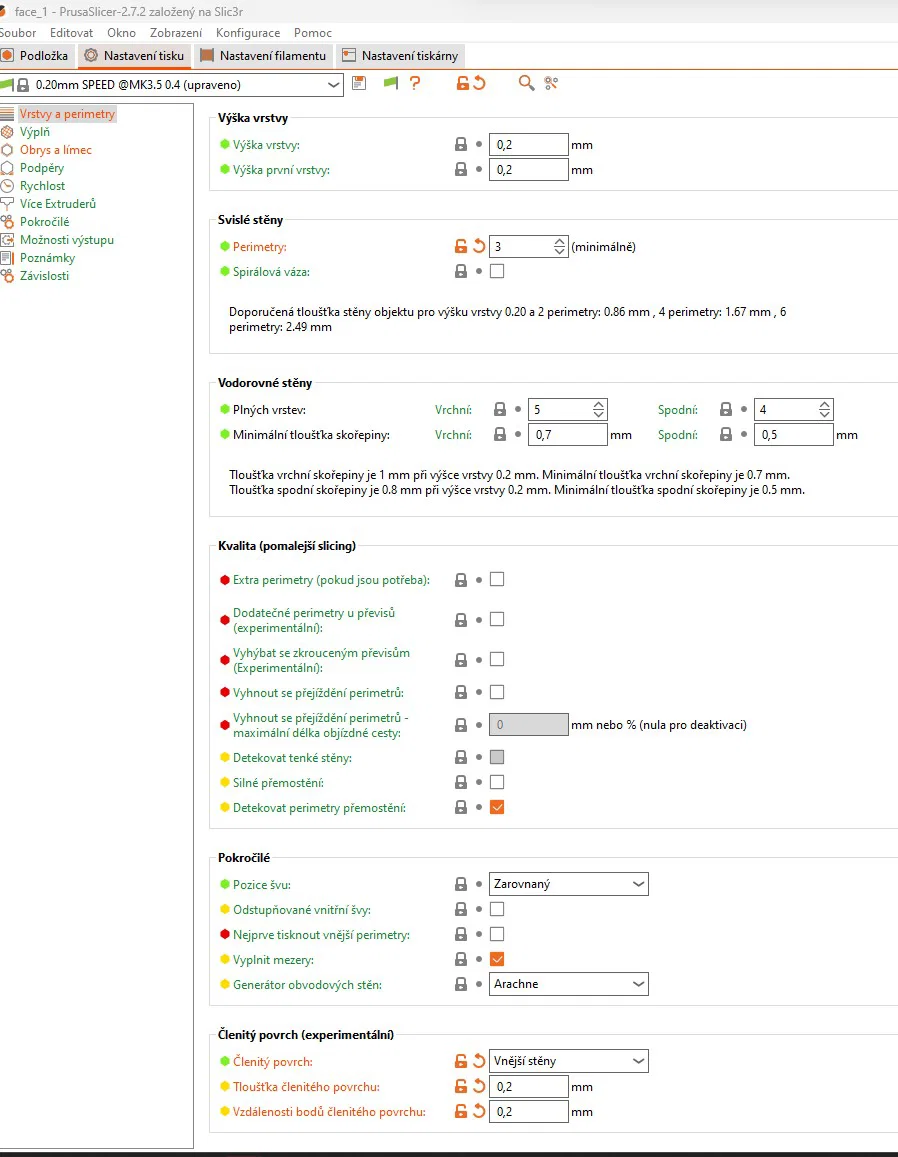This screenshot has height=1157, width=898.
Task: Uncheck the Vyplnit mezery checkbox
Action: pos(497,959)
